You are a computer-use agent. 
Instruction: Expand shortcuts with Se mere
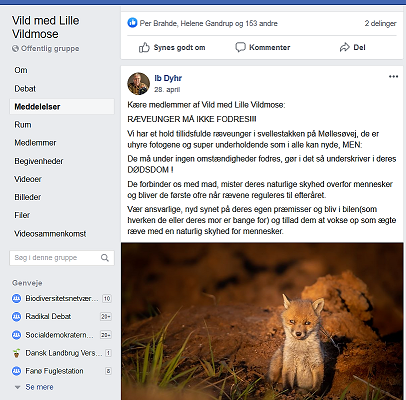[x=39, y=387]
